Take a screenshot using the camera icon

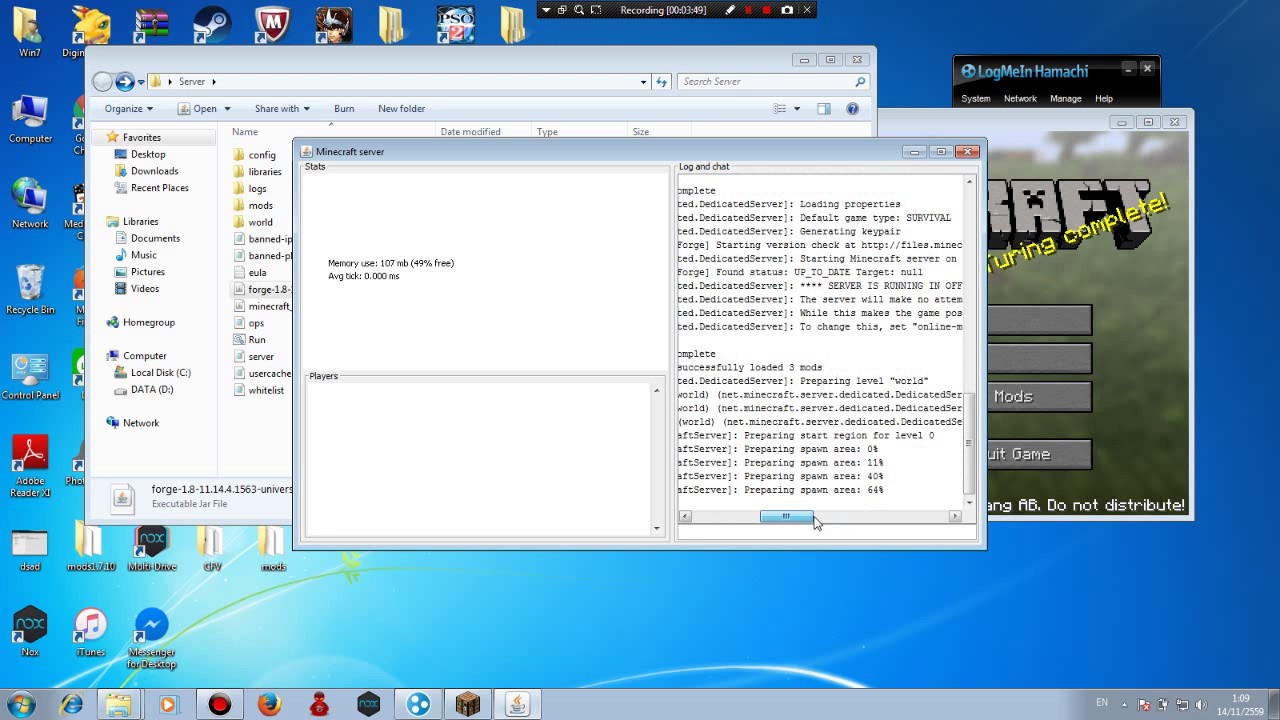click(x=787, y=10)
